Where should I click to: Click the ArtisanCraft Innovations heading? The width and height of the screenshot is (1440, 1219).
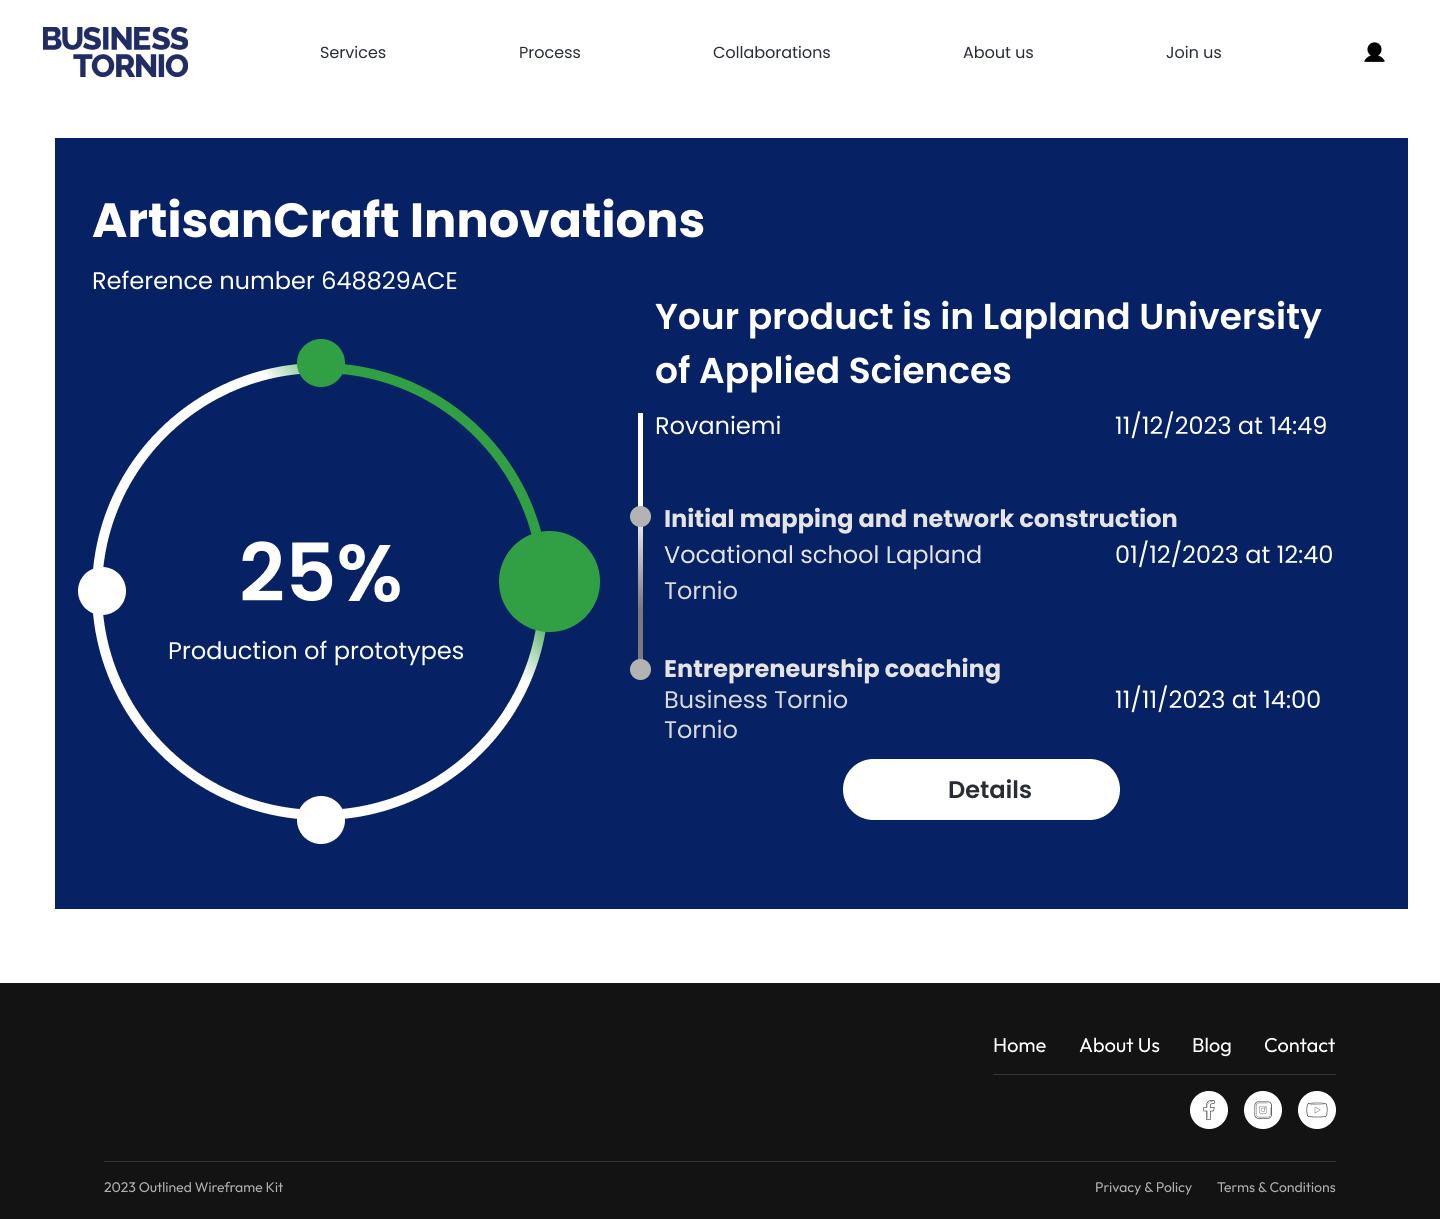398,220
